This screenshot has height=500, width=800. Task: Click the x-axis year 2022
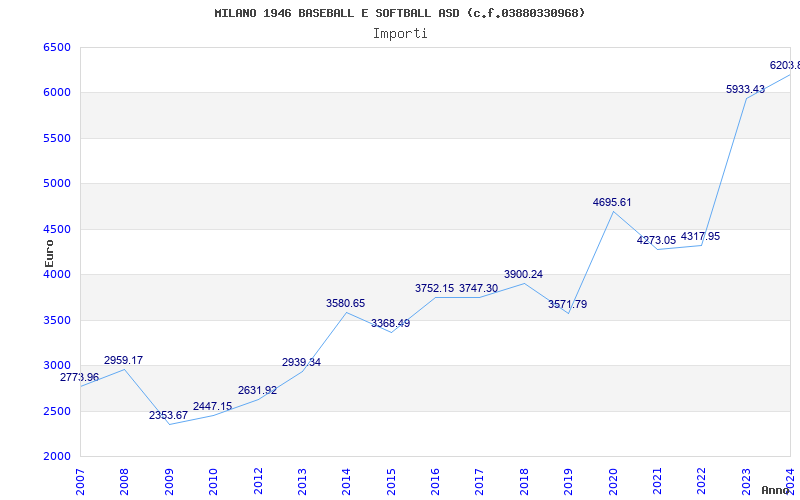702,481
